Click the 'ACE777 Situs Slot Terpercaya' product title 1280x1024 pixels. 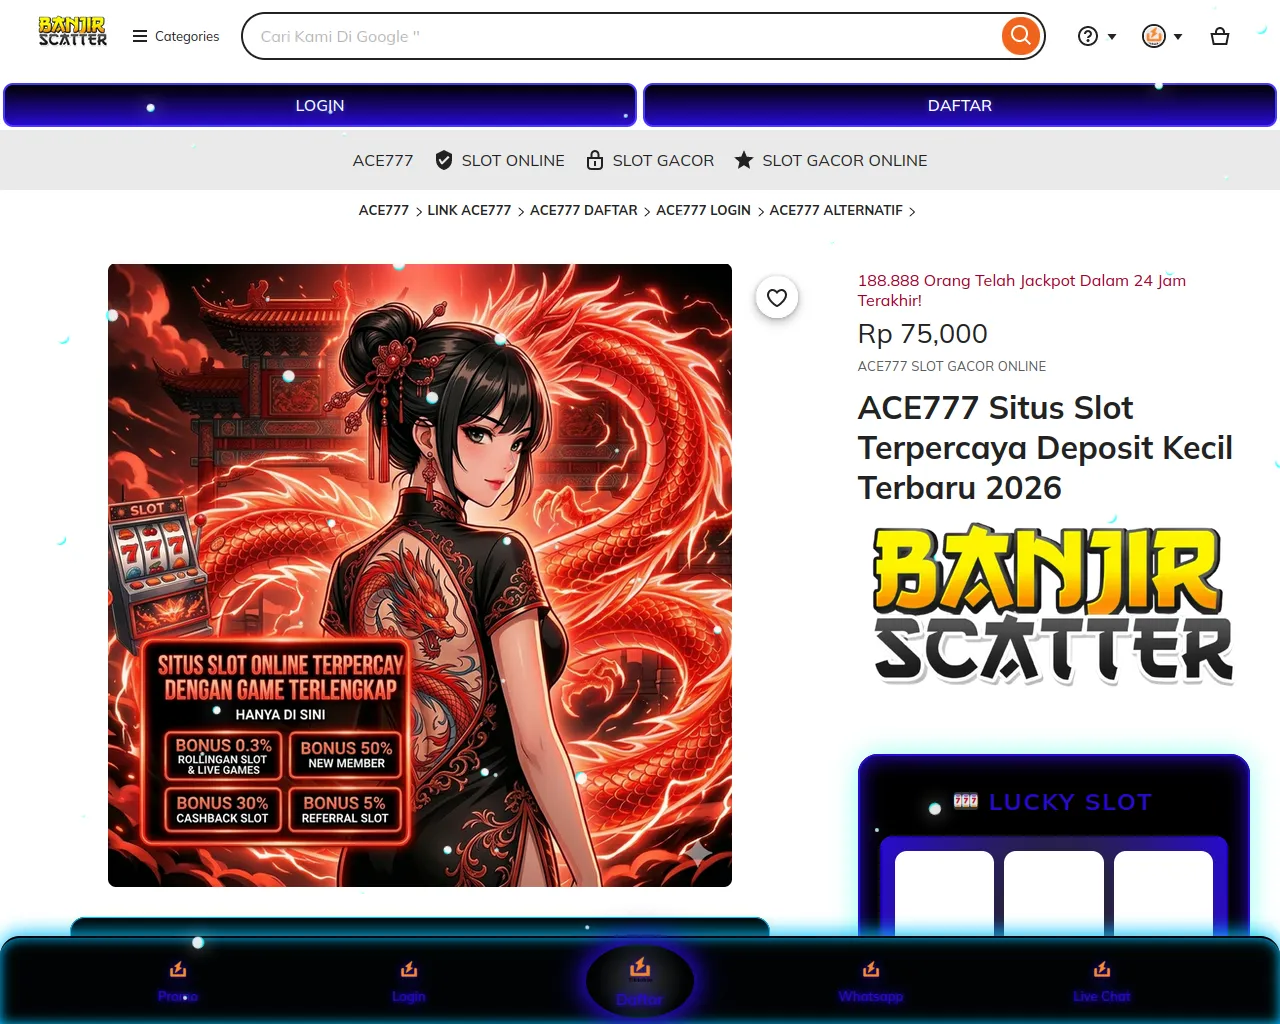point(1045,448)
